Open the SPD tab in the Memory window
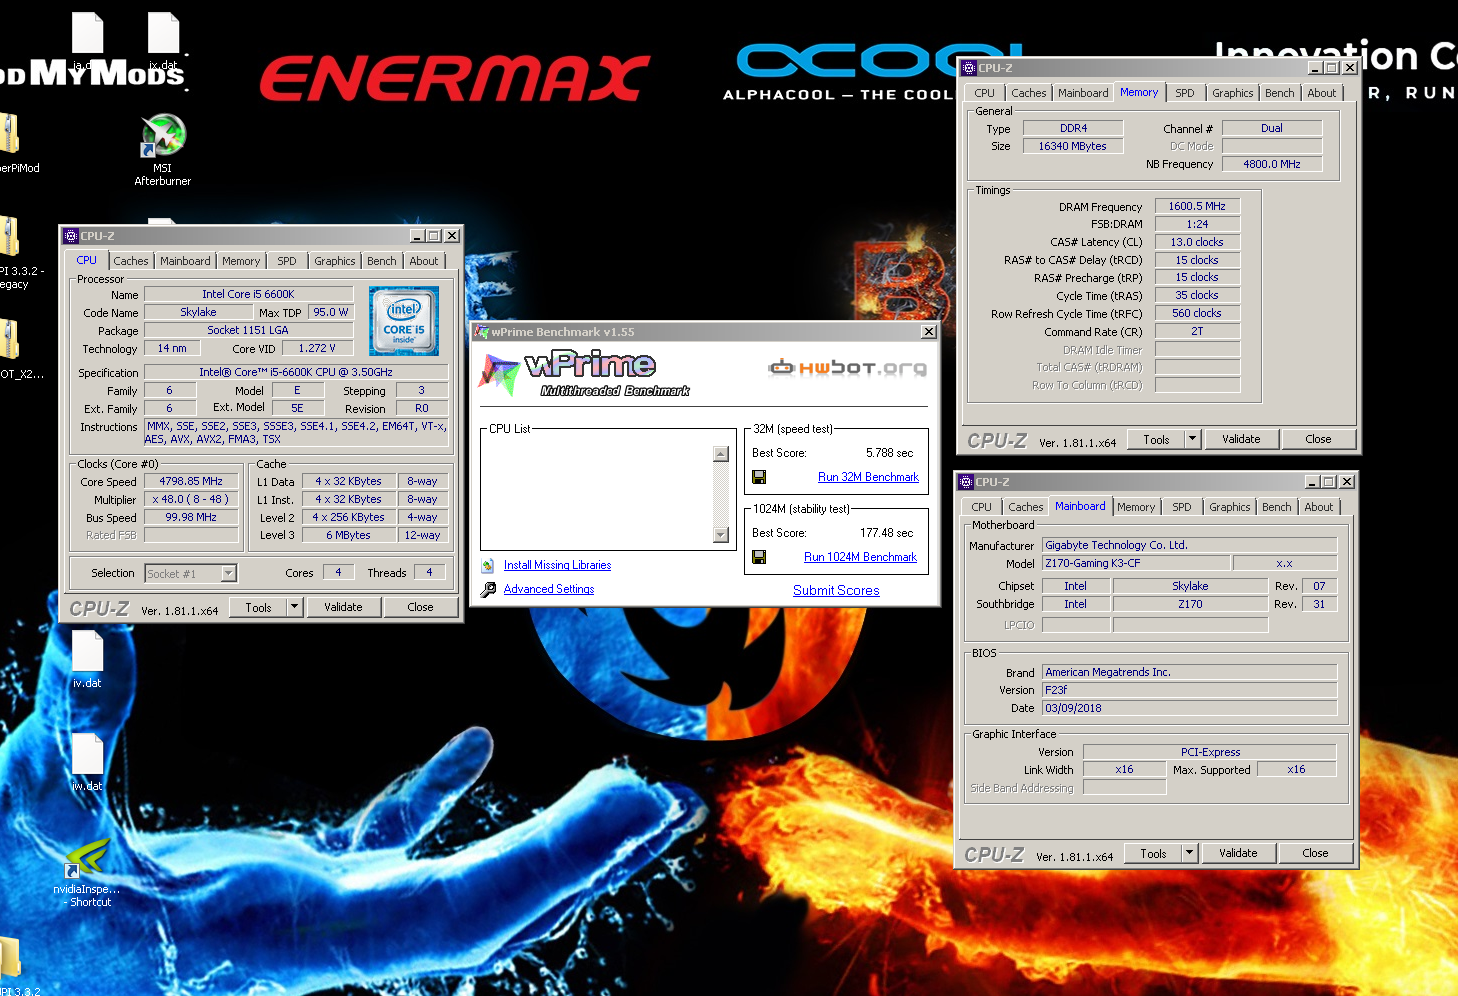1458x996 pixels. pos(1185,93)
